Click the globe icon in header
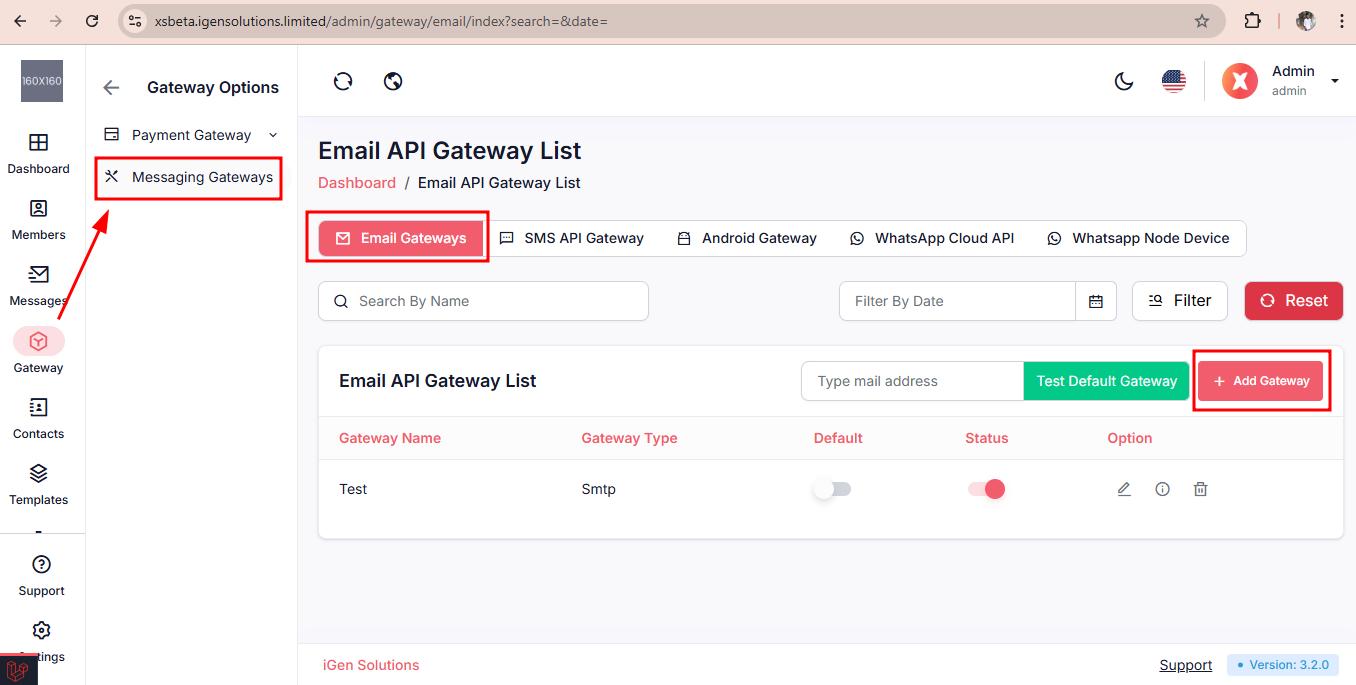The width and height of the screenshot is (1356, 685). pyautogui.click(x=393, y=81)
